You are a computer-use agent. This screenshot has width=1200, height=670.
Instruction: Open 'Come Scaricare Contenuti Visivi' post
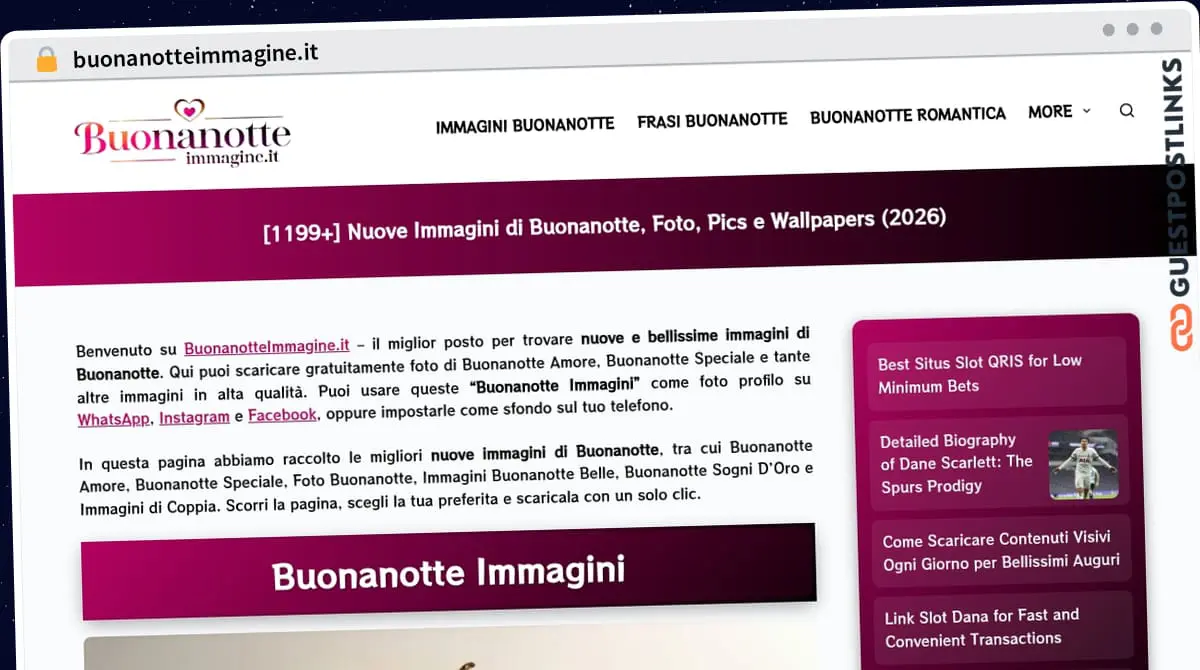(x=1001, y=550)
